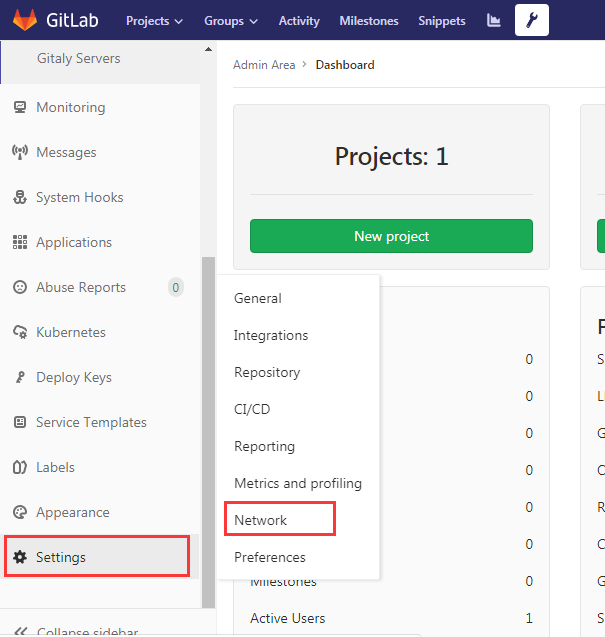Click the Labels tag icon
The height and width of the screenshot is (637, 605).
click(20, 467)
